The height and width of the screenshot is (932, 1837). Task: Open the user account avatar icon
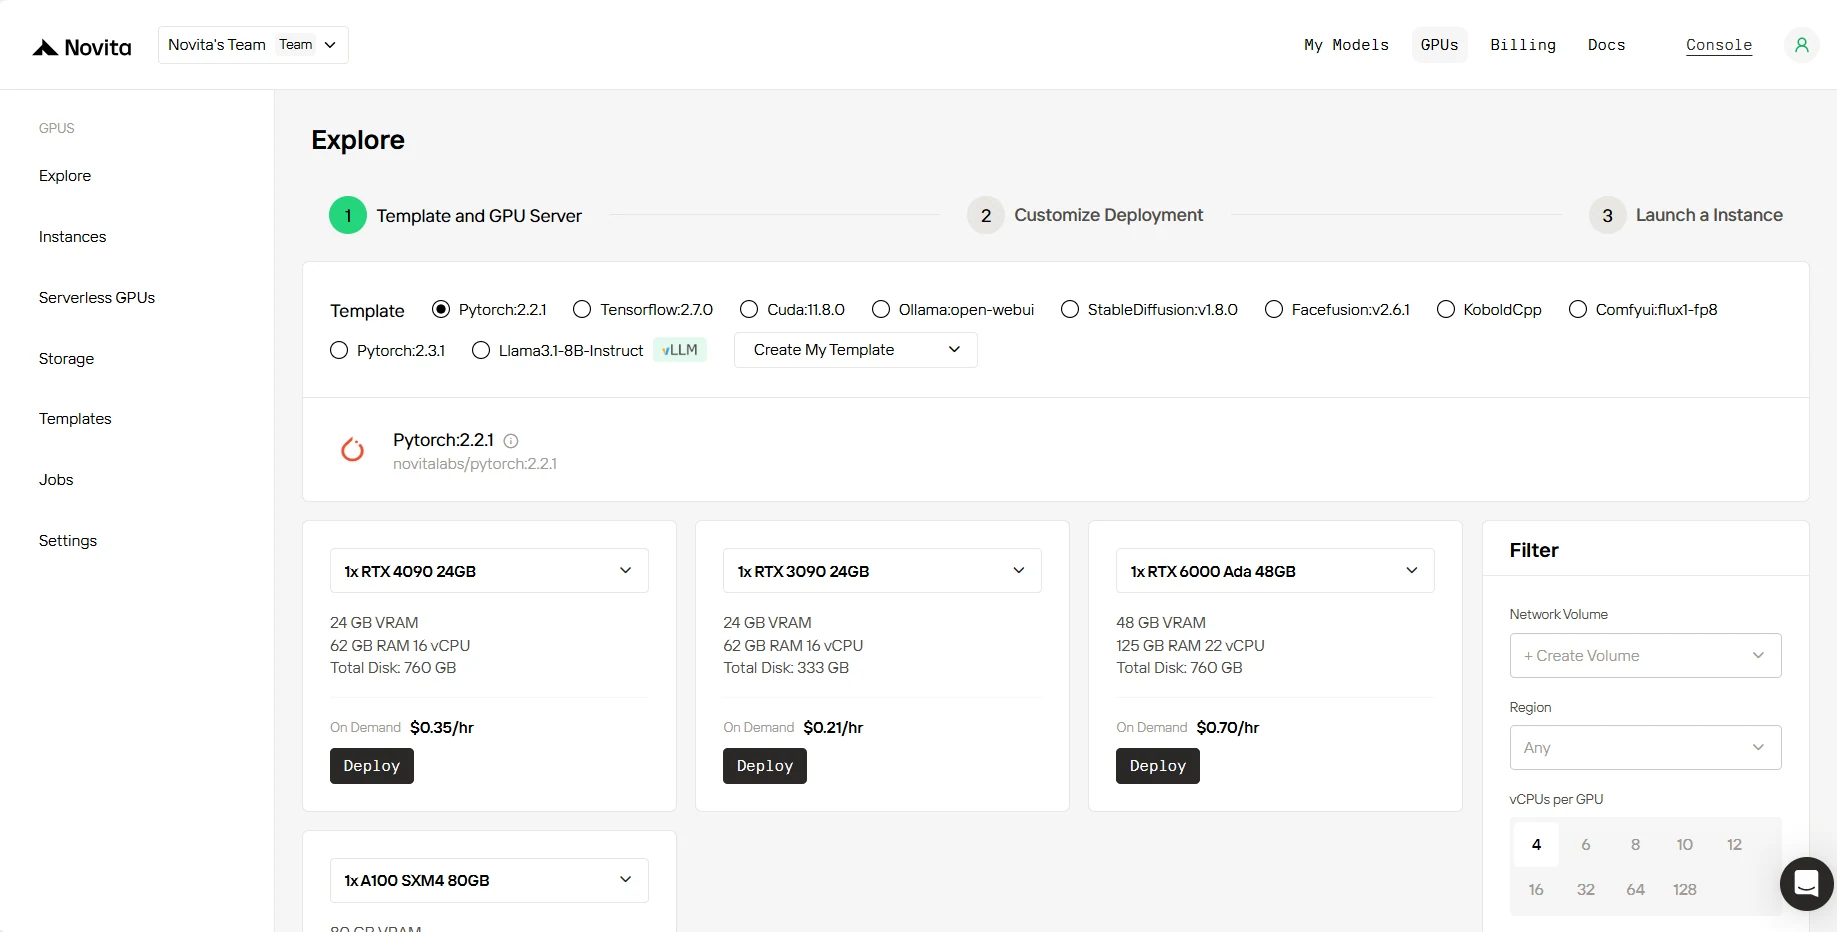pyautogui.click(x=1801, y=45)
